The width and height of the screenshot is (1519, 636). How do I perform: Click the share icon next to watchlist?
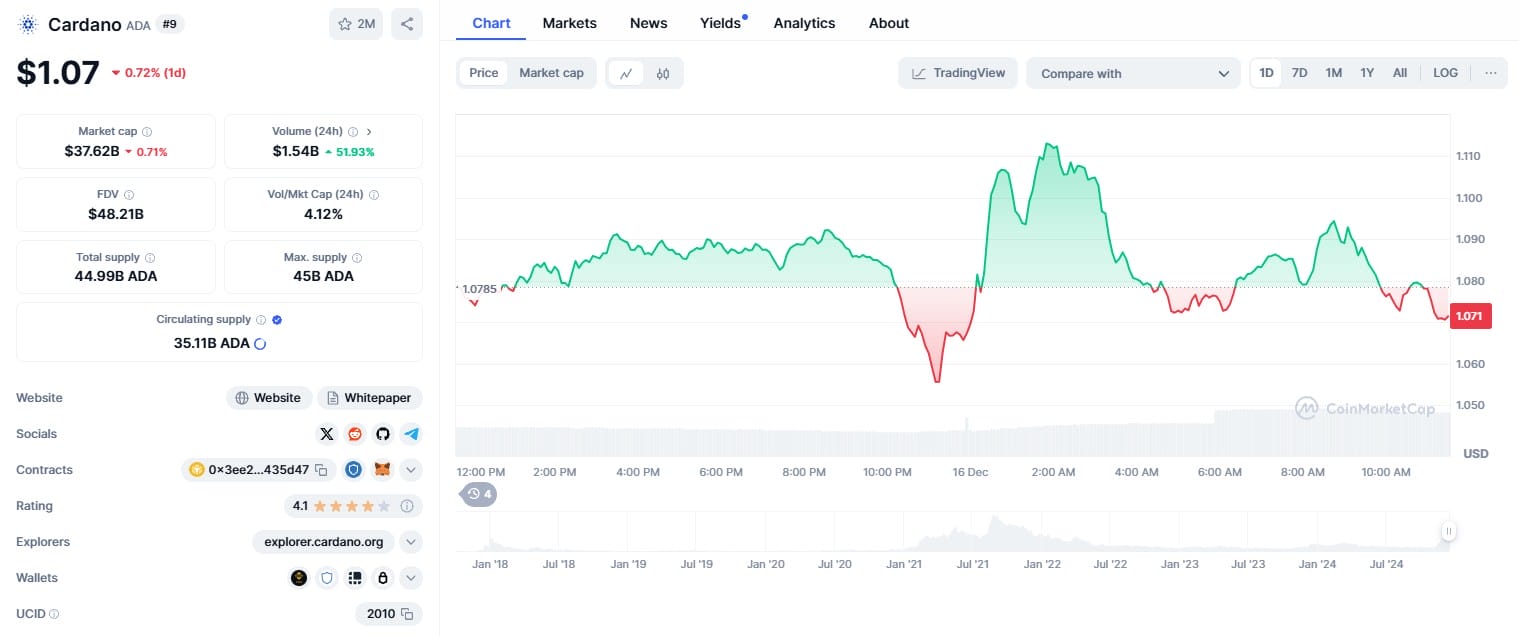[x=406, y=24]
